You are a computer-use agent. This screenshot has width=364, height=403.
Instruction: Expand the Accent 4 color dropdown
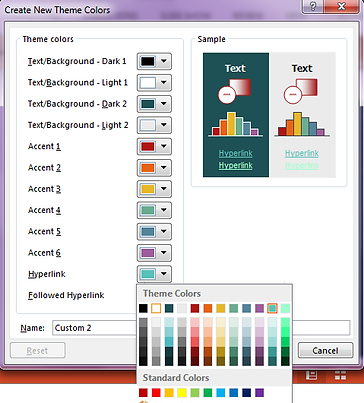coord(154,210)
